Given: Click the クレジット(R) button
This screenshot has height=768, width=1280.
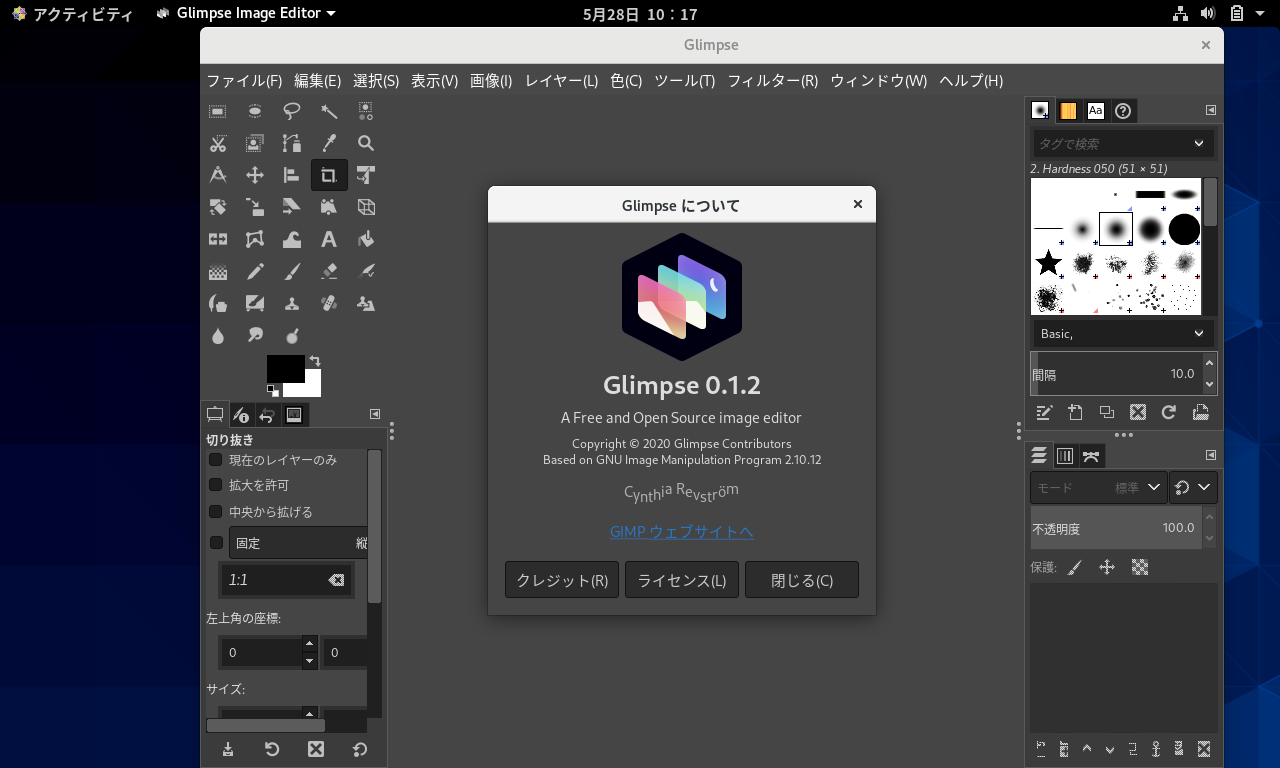Looking at the screenshot, I should click(562, 580).
